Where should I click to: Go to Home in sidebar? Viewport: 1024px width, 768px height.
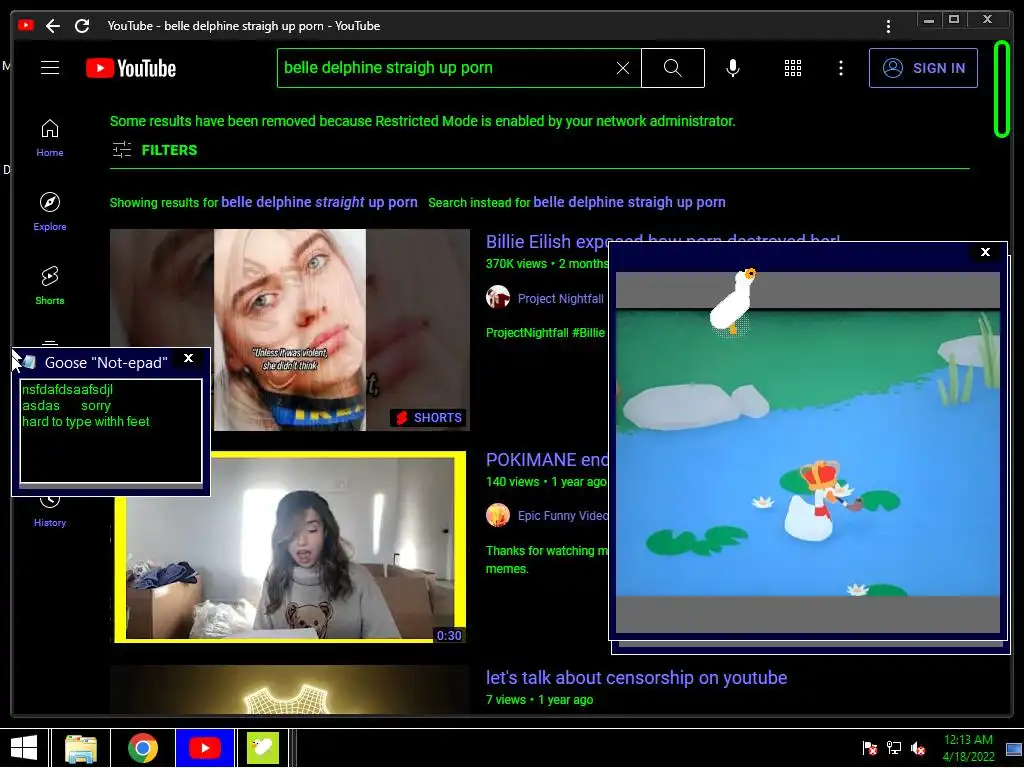point(50,138)
